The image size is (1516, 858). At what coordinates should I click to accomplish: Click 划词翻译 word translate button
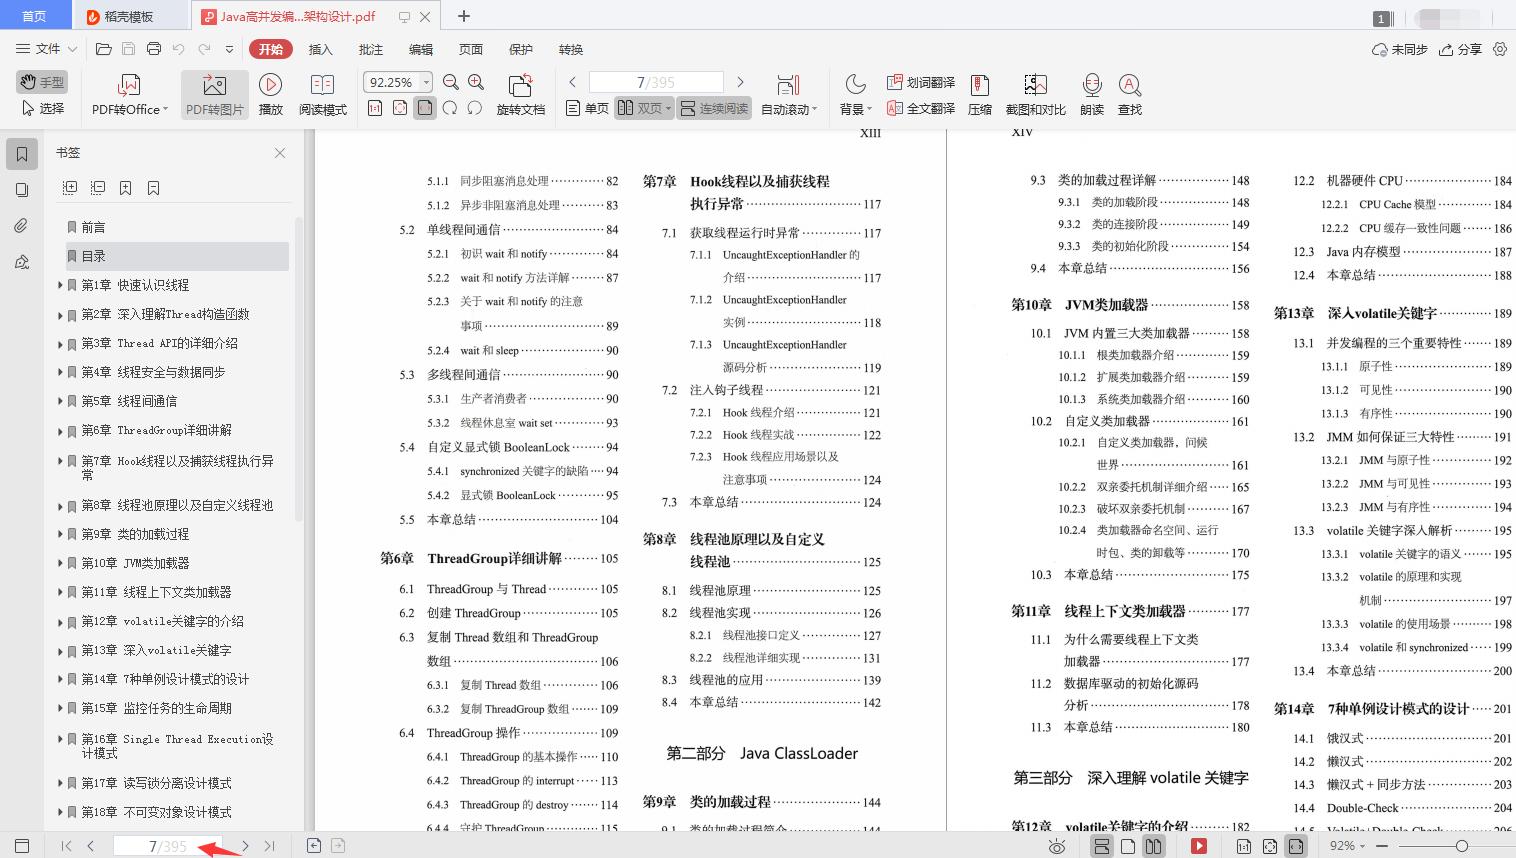[x=921, y=82]
